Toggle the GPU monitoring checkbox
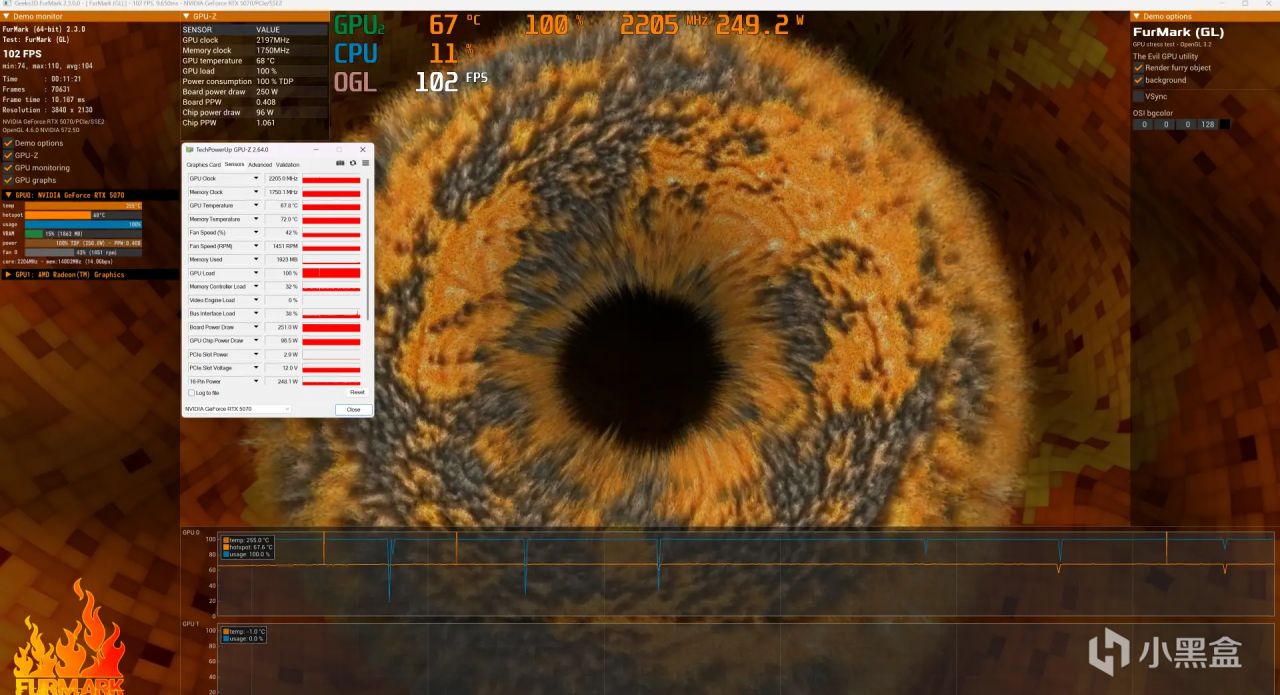1280x695 pixels. [8, 168]
